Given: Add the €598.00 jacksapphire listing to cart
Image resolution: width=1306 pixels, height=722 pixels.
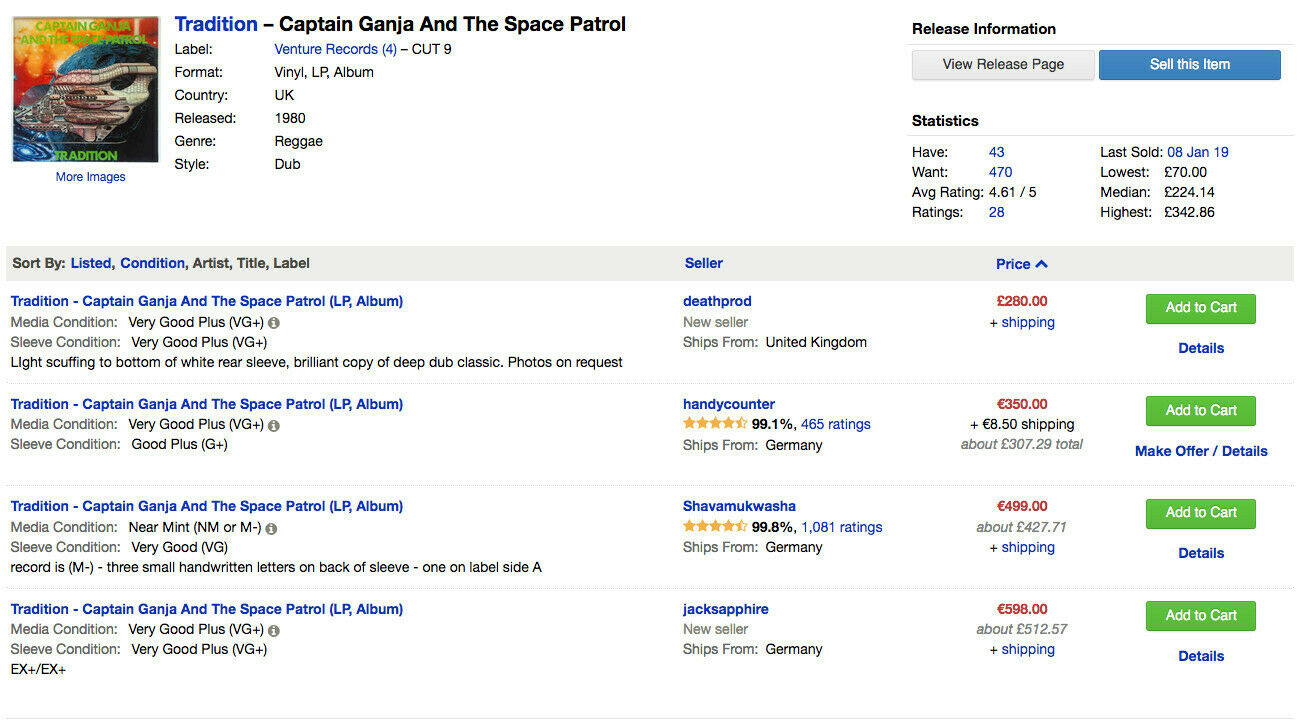Looking at the screenshot, I should click(x=1200, y=616).
